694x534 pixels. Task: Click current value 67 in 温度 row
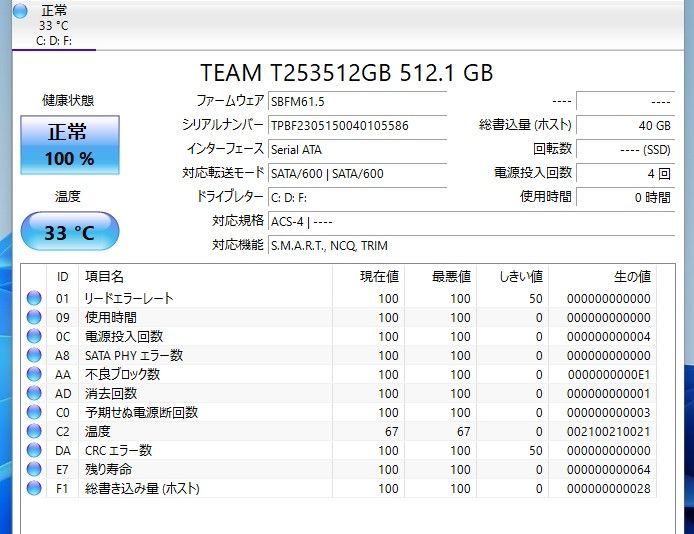[391, 432]
